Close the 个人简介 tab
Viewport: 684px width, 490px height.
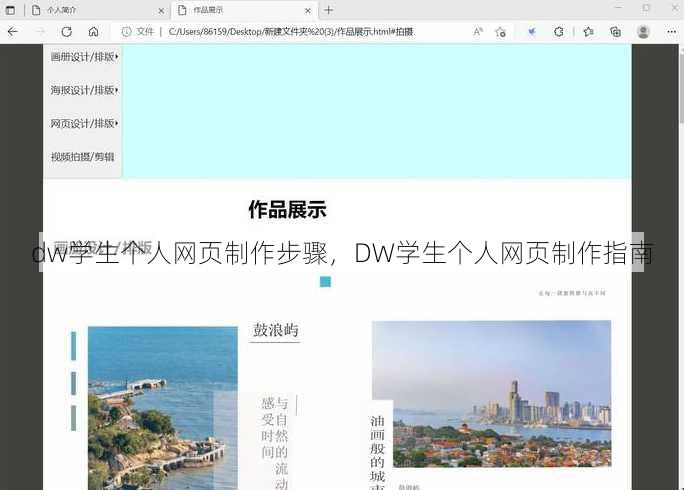click(161, 10)
